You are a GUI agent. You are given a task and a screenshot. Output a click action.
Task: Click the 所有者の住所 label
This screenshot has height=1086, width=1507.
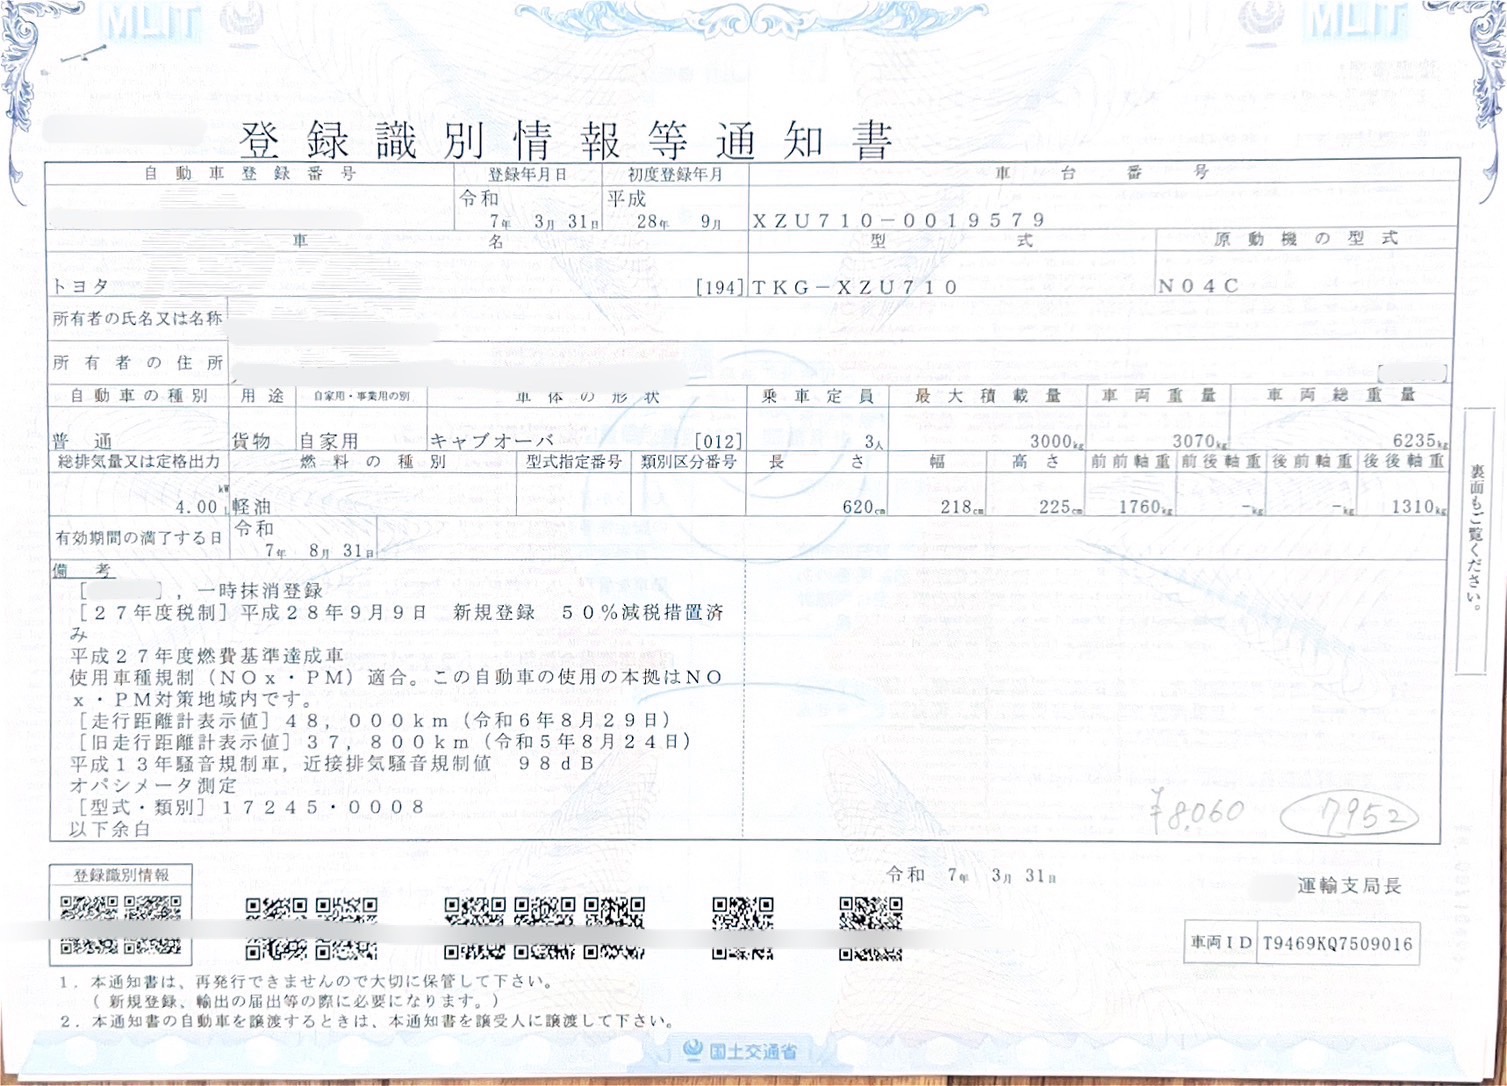click(138, 362)
